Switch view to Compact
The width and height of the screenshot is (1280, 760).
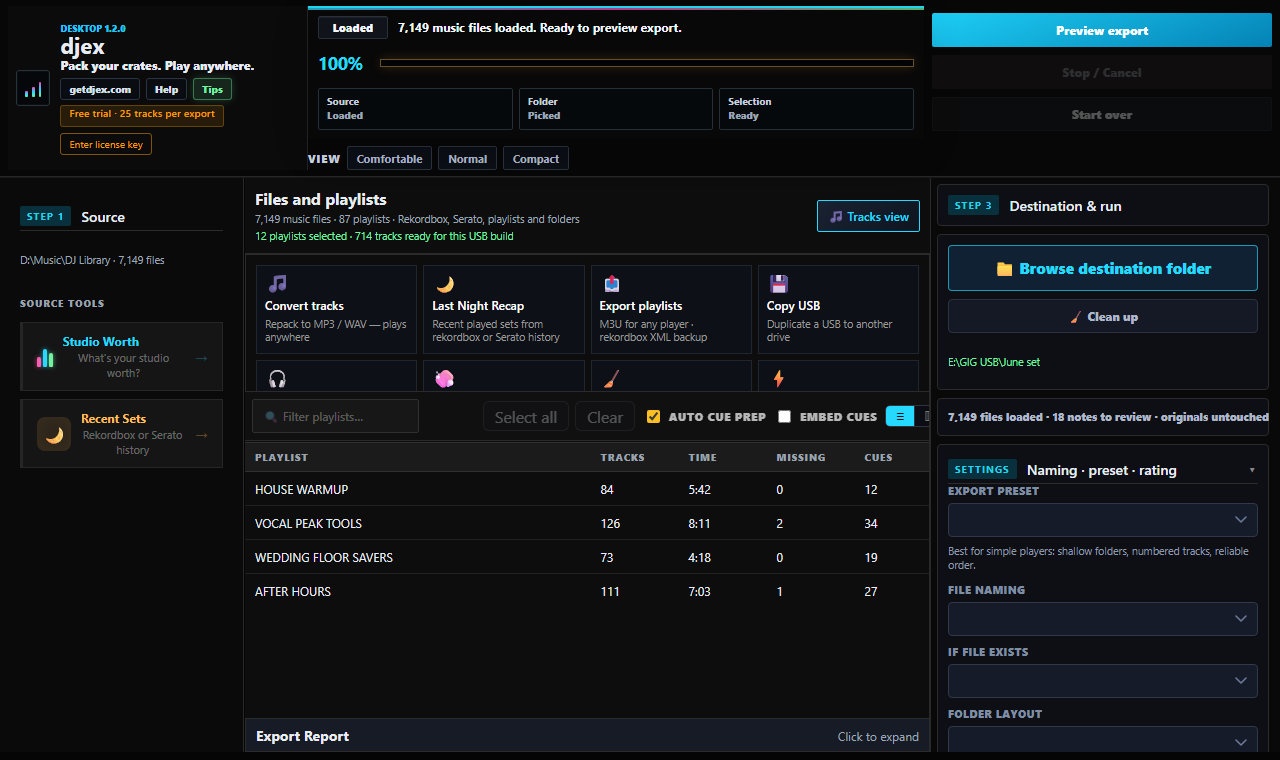coord(536,159)
